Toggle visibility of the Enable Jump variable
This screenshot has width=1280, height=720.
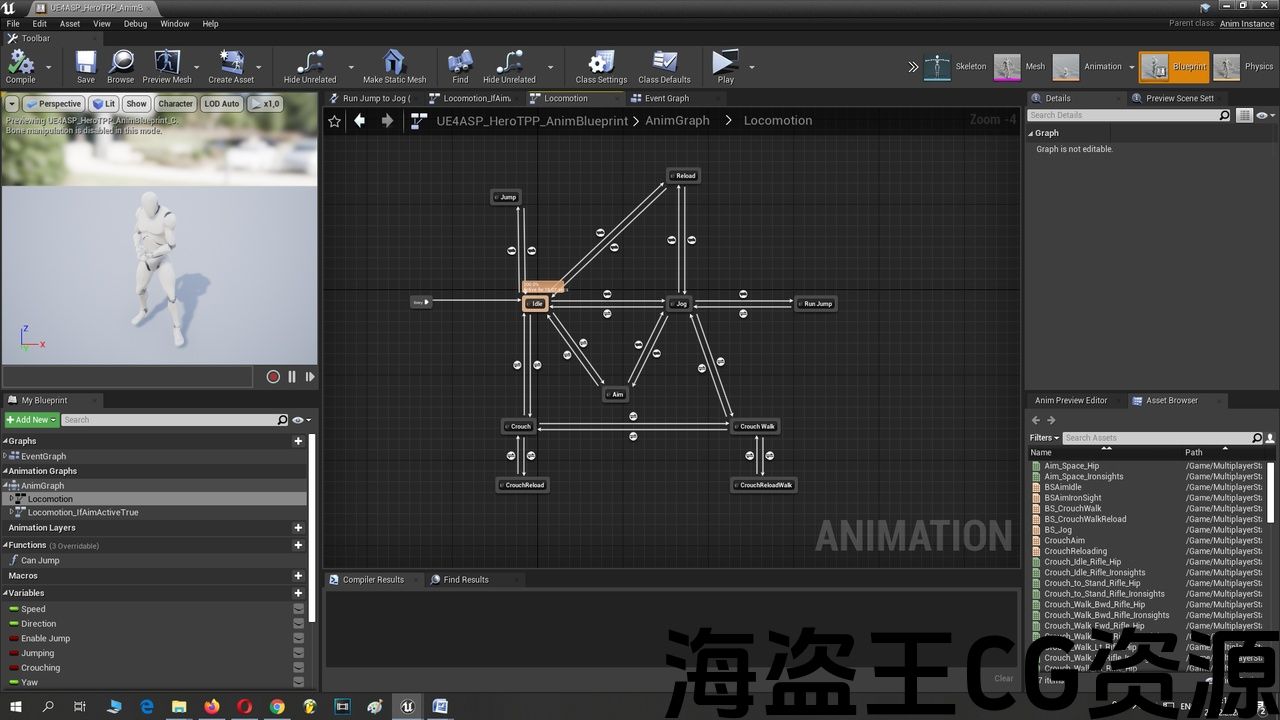[x=298, y=639]
